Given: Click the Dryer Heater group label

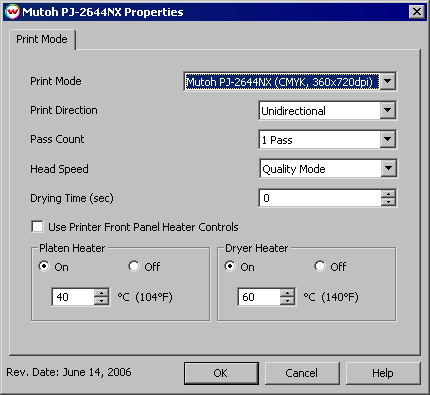Looking at the screenshot, I should pos(256,248).
